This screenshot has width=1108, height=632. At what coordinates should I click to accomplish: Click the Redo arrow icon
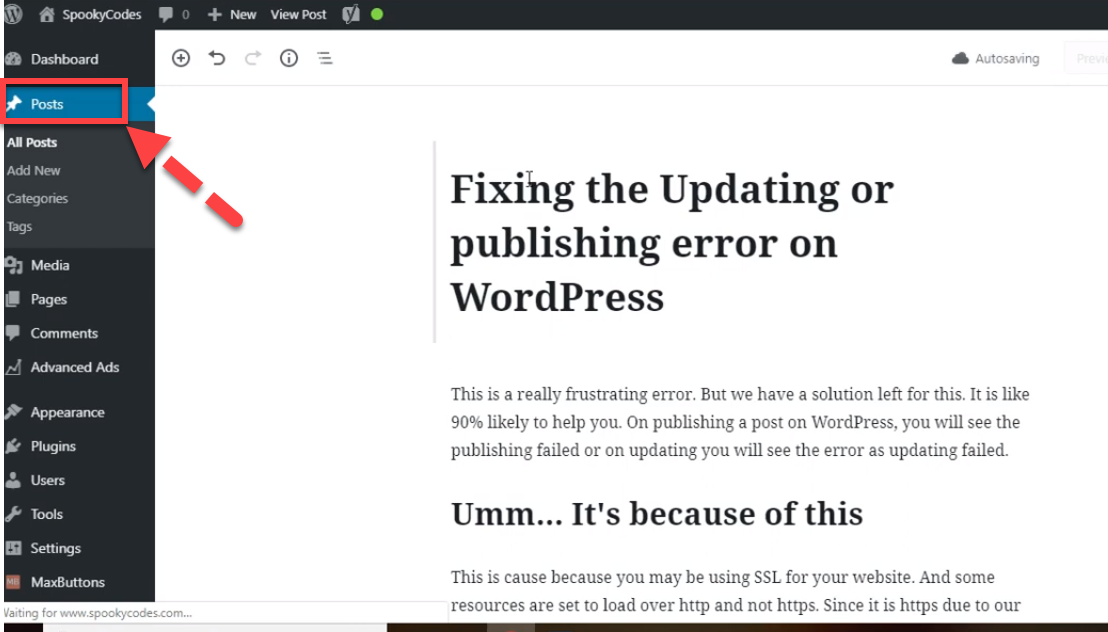point(253,58)
